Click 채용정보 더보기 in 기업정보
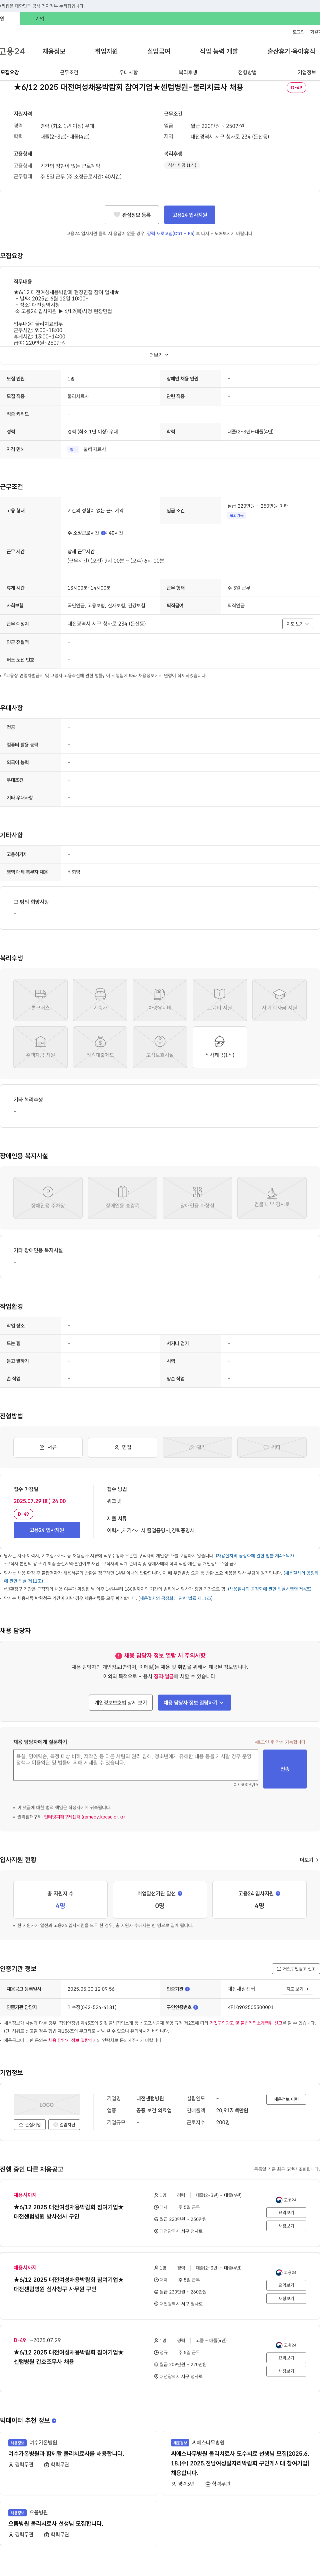The width and height of the screenshot is (320, 2576). pos(286,2099)
